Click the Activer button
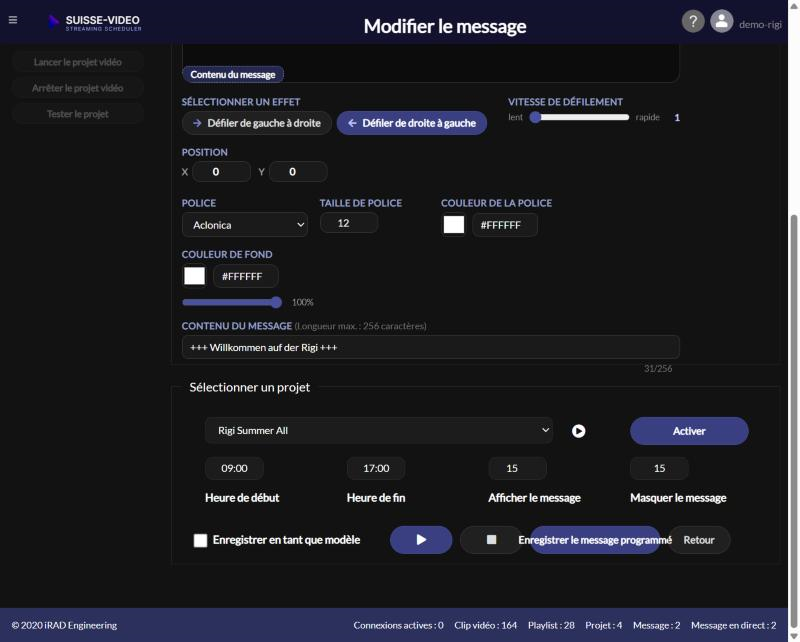The height and width of the screenshot is (642, 800). pos(689,431)
